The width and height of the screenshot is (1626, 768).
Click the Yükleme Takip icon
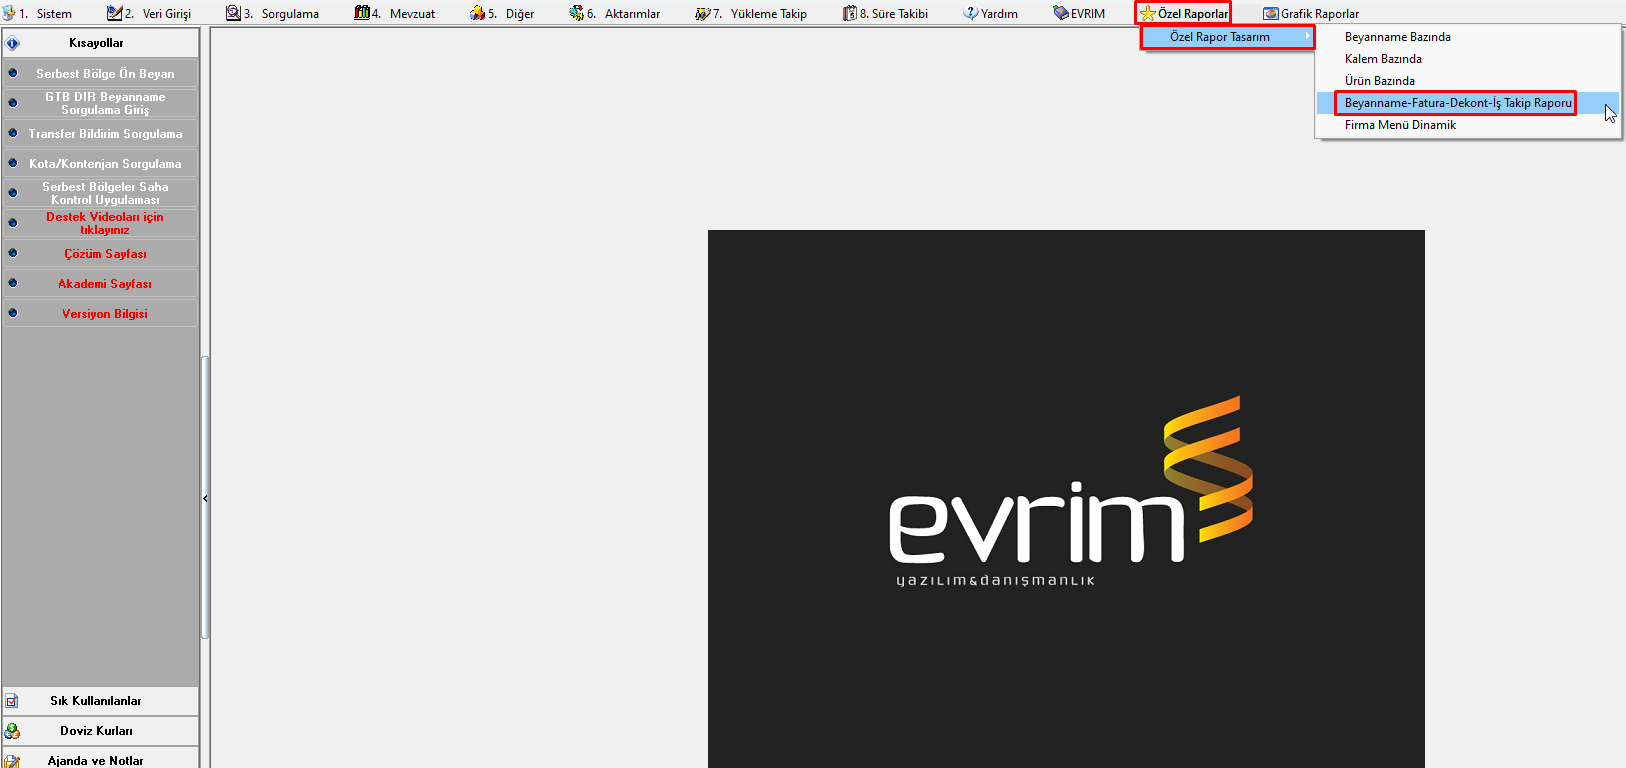pyautogui.click(x=703, y=13)
